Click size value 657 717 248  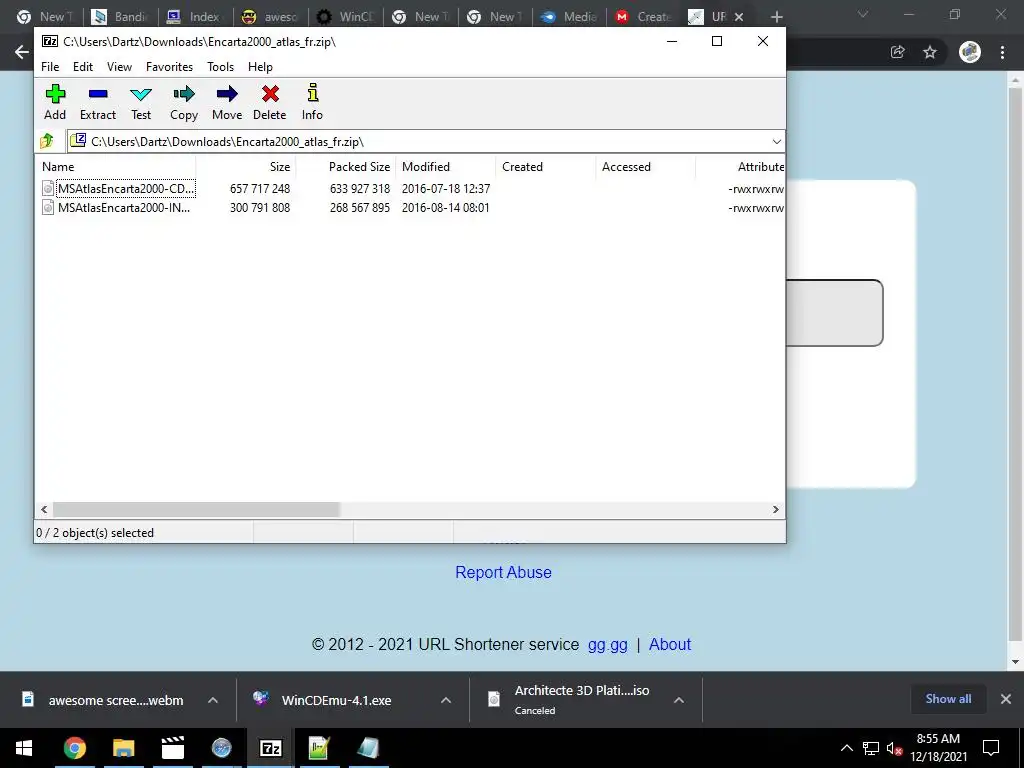click(x=260, y=189)
